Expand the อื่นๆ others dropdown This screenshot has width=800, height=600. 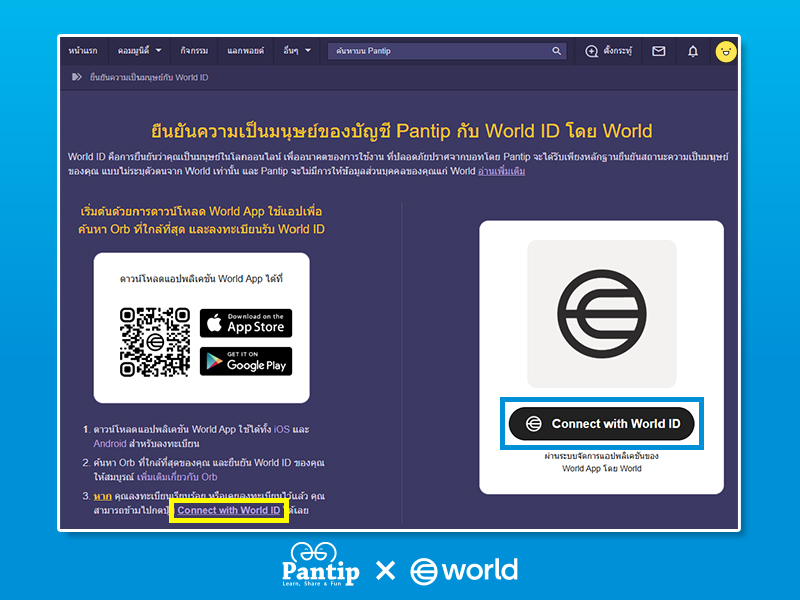click(x=297, y=51)
